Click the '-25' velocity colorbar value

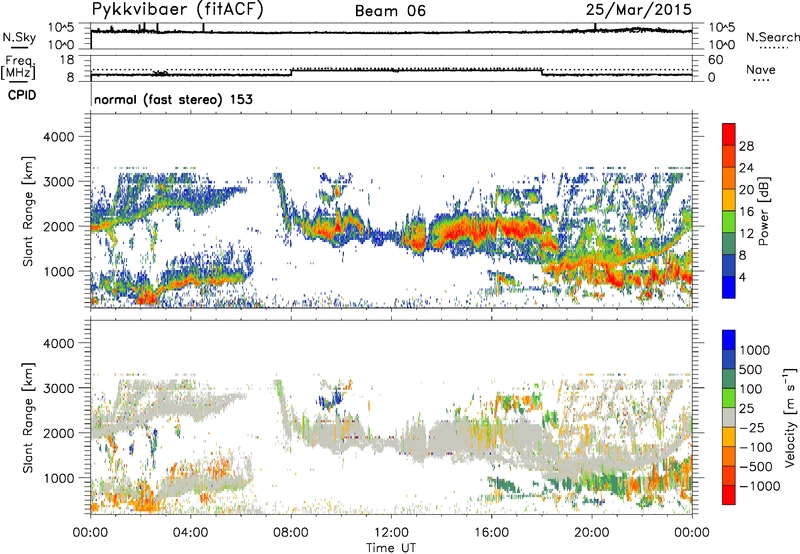tap(752, 427)
